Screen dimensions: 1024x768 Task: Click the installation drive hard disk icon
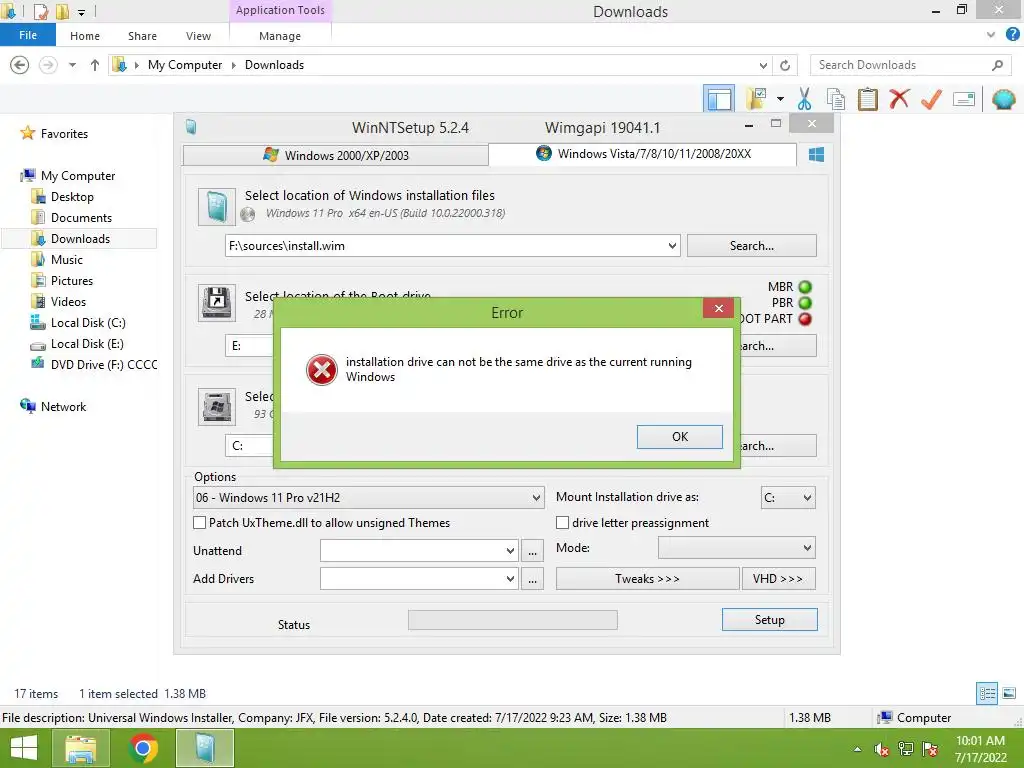point(217,407)
